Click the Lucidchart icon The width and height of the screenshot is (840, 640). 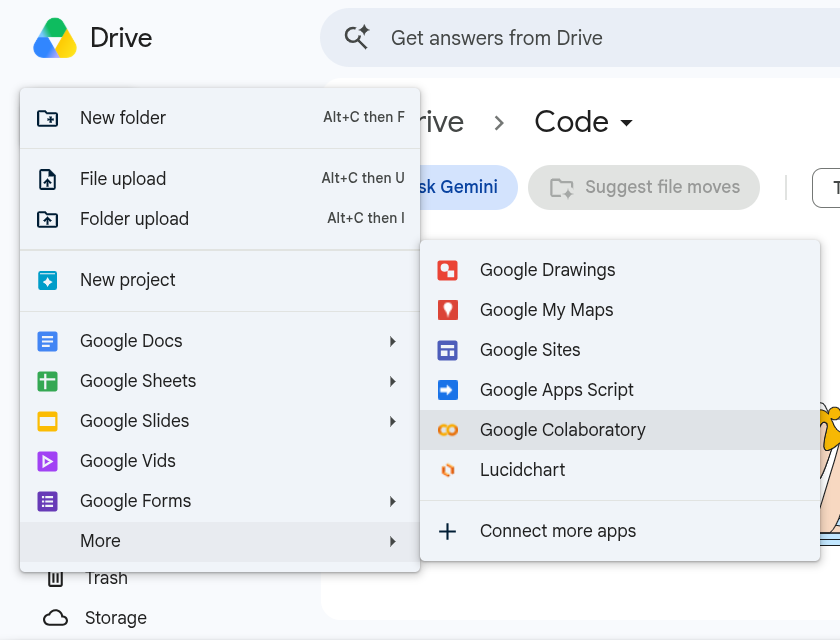click(x=447, y=470)
